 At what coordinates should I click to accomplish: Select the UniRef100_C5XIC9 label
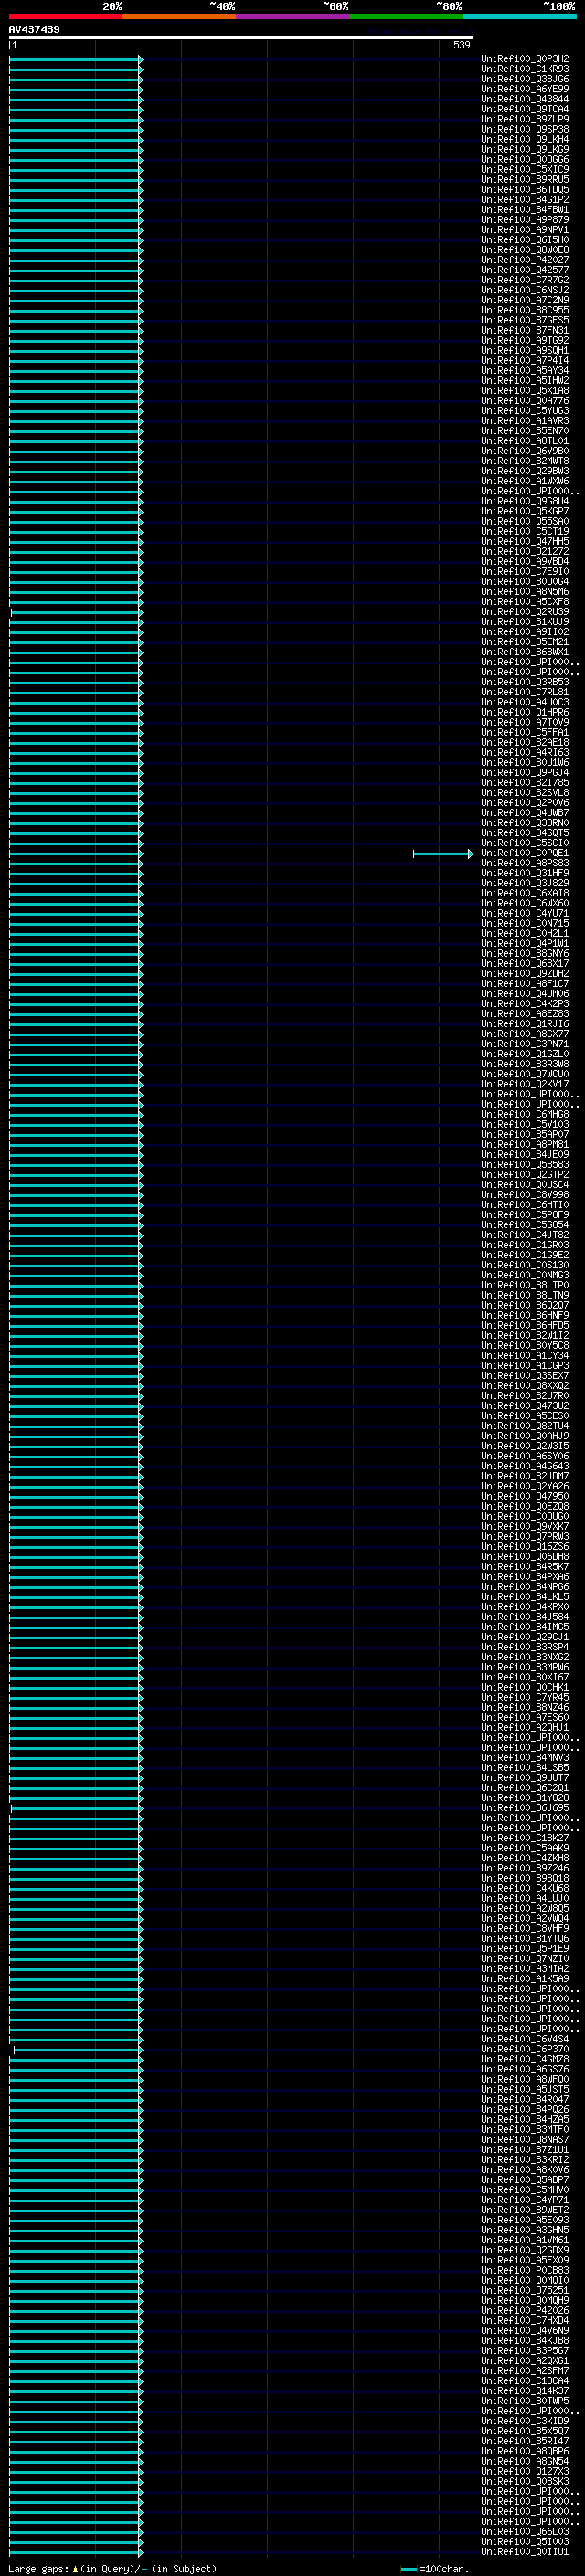click(x=525, y=169)
